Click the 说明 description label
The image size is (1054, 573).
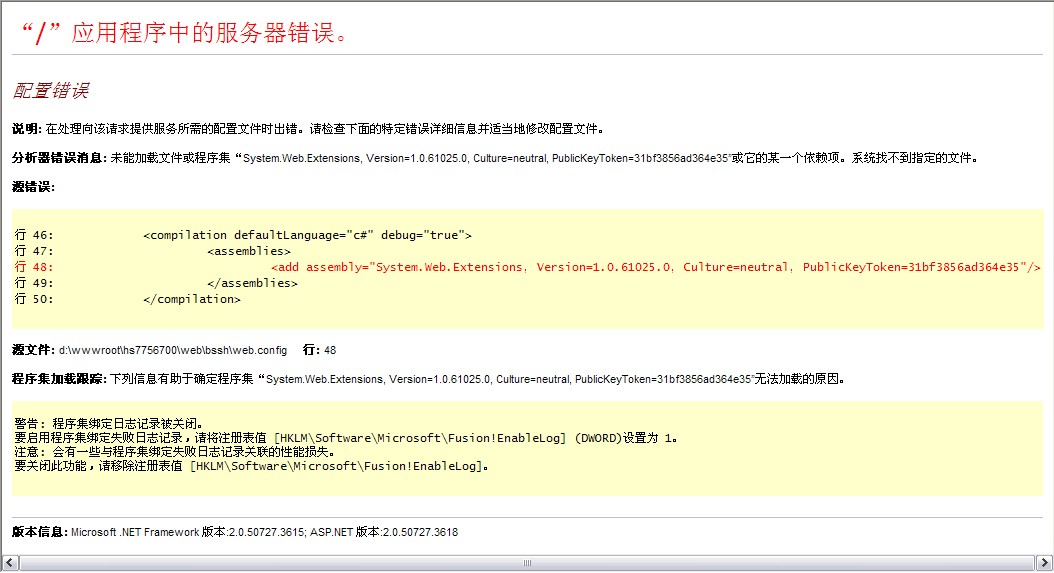[x=27, y=128]
